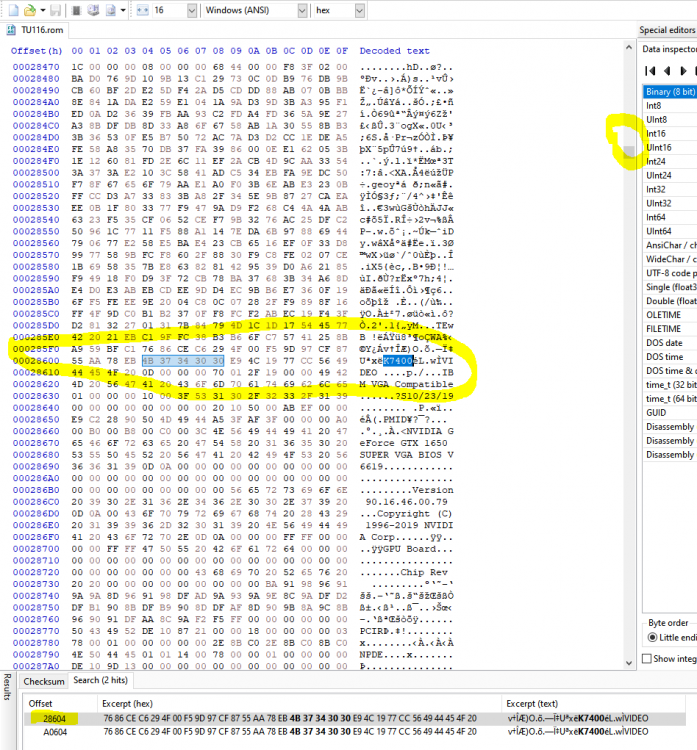Click the Offset(h) header in hex view
697x750 pixels.
click(36, 51)
